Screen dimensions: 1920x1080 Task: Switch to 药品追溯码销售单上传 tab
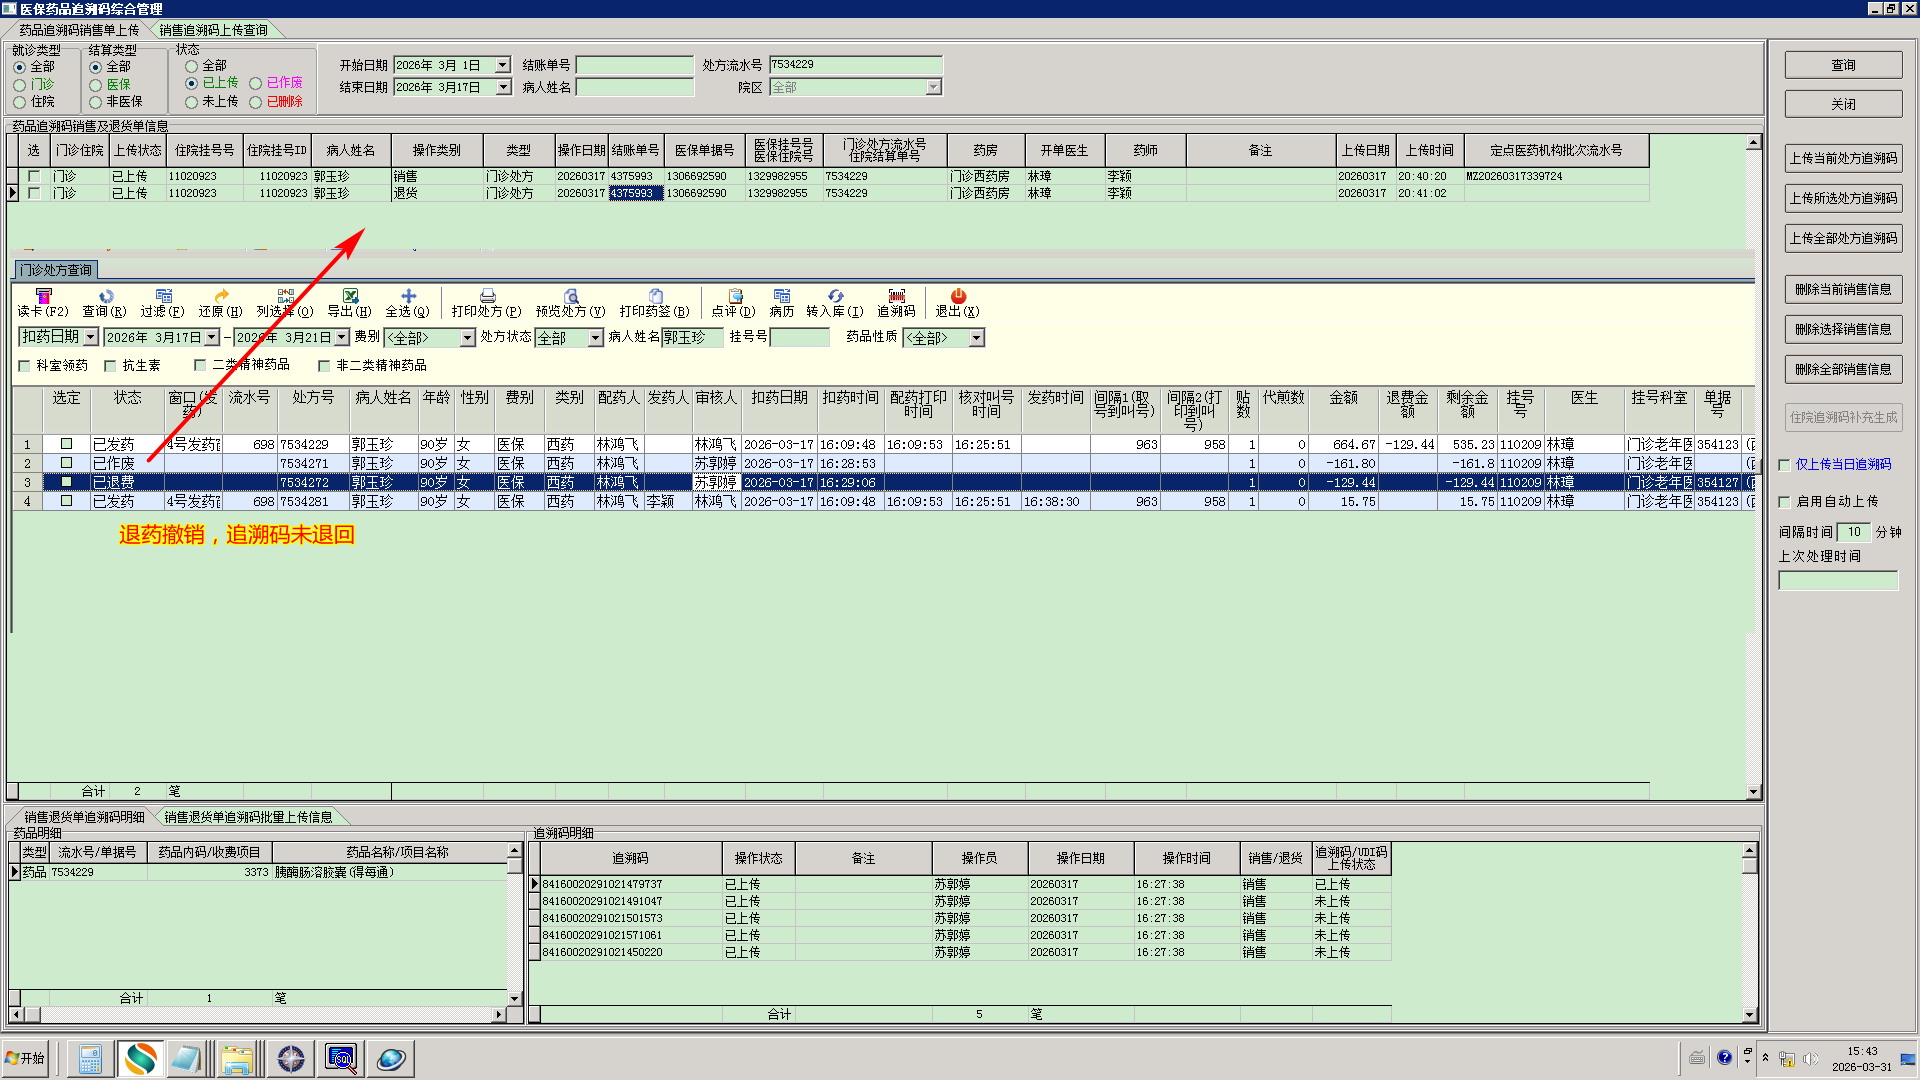[x=79, y=30]
